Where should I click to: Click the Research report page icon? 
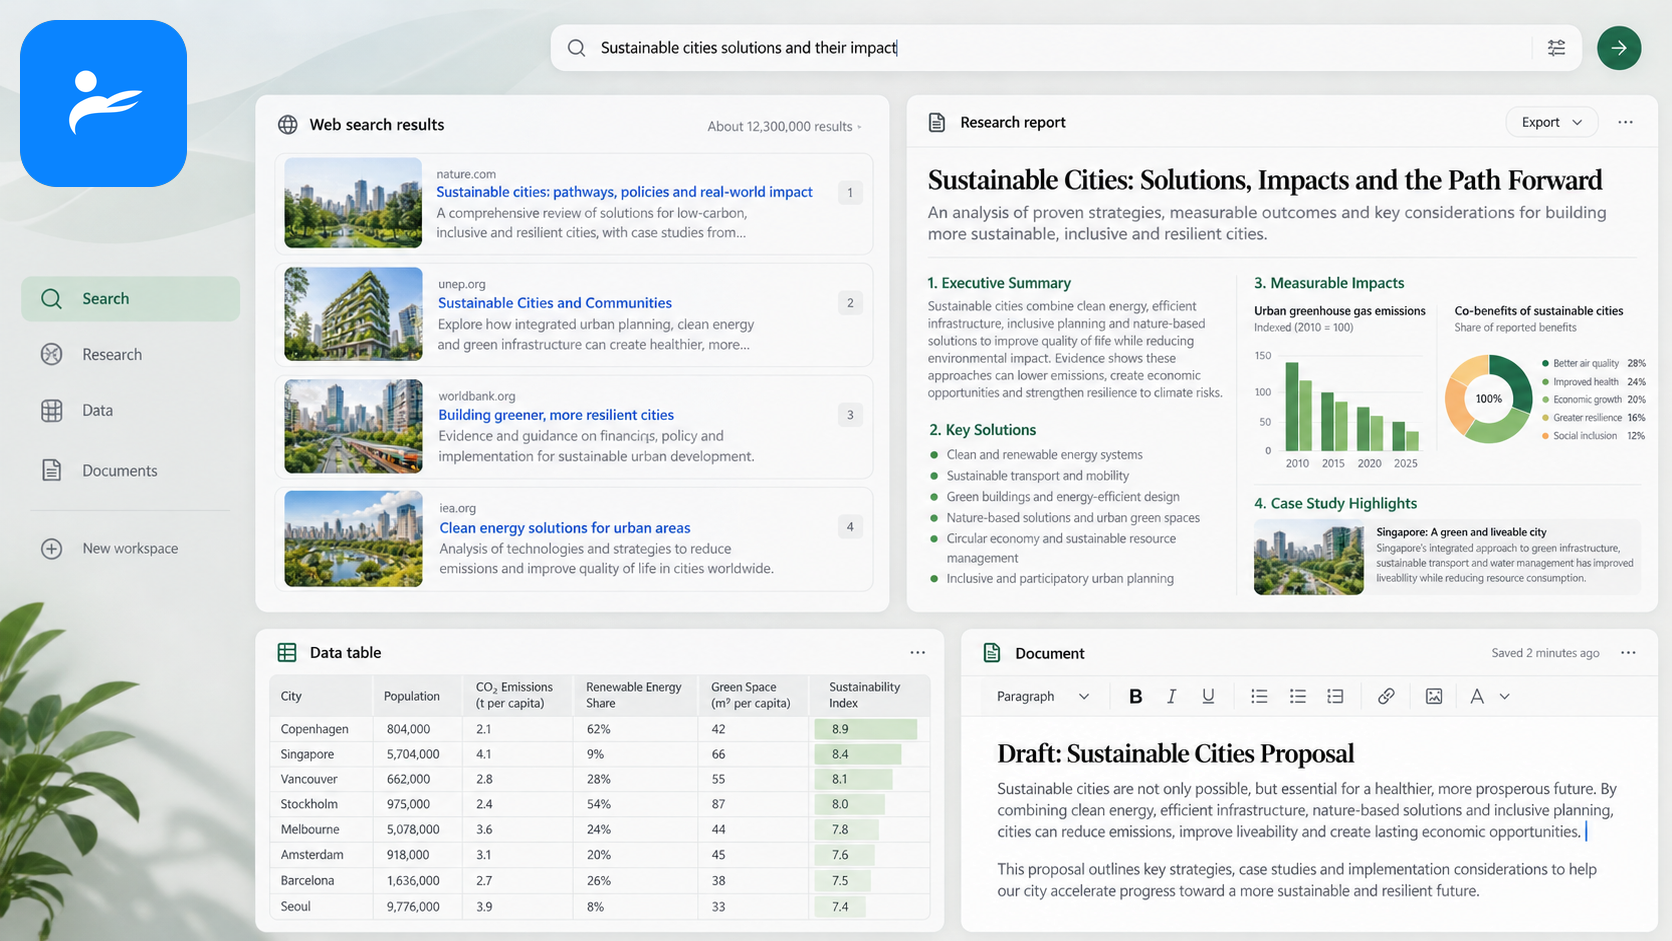[937, 122]
